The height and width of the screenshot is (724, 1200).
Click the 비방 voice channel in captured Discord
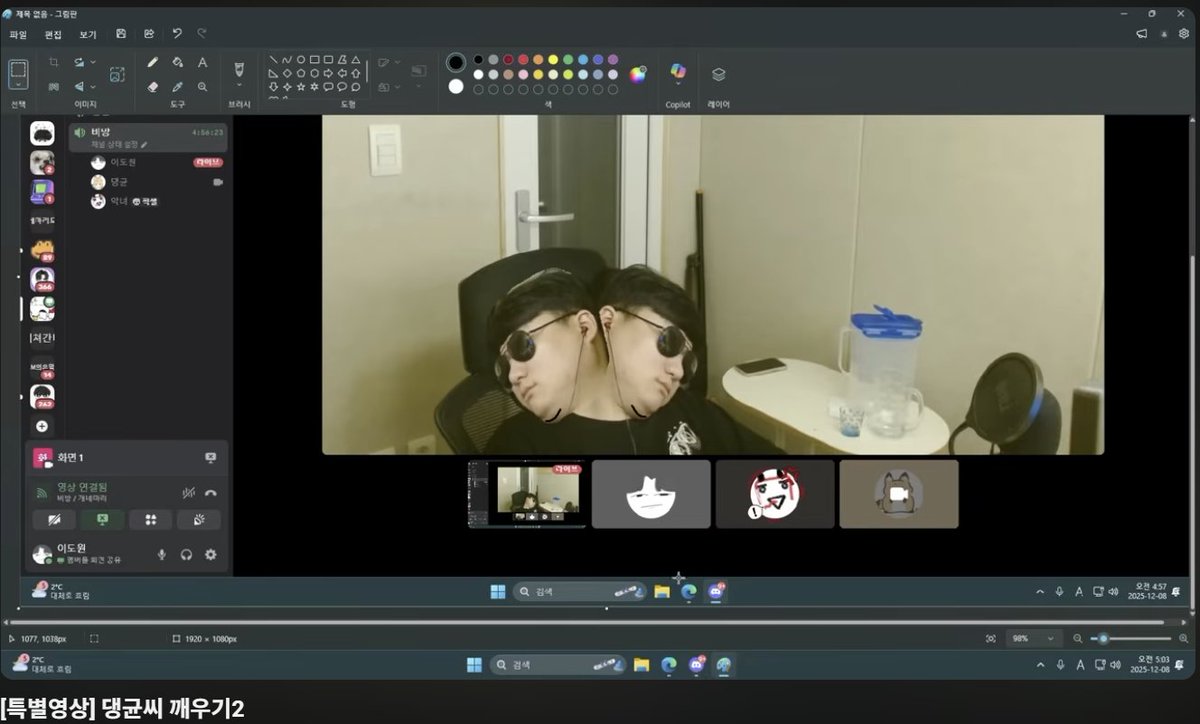click(x=148, y=138)
